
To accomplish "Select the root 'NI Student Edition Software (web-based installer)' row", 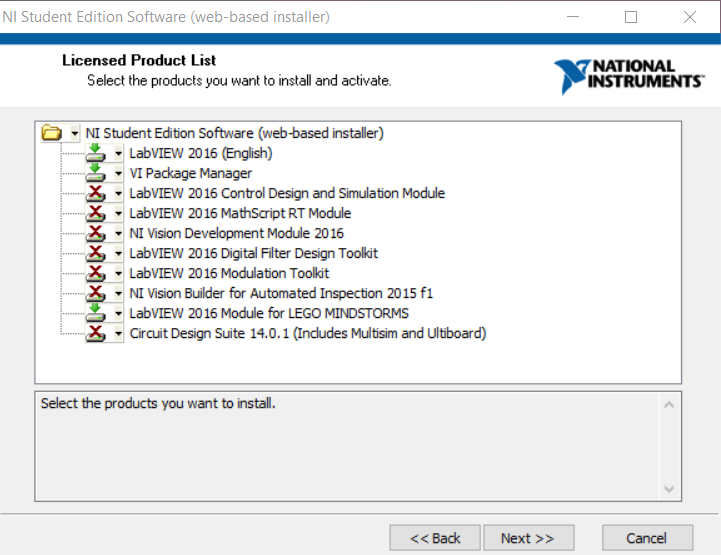I will [x=235, y=133].
